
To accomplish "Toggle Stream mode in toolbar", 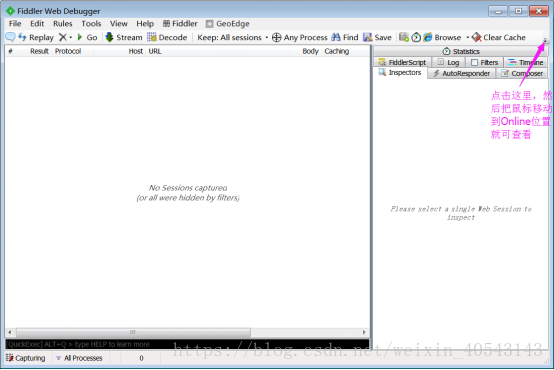I will [124, 37].
